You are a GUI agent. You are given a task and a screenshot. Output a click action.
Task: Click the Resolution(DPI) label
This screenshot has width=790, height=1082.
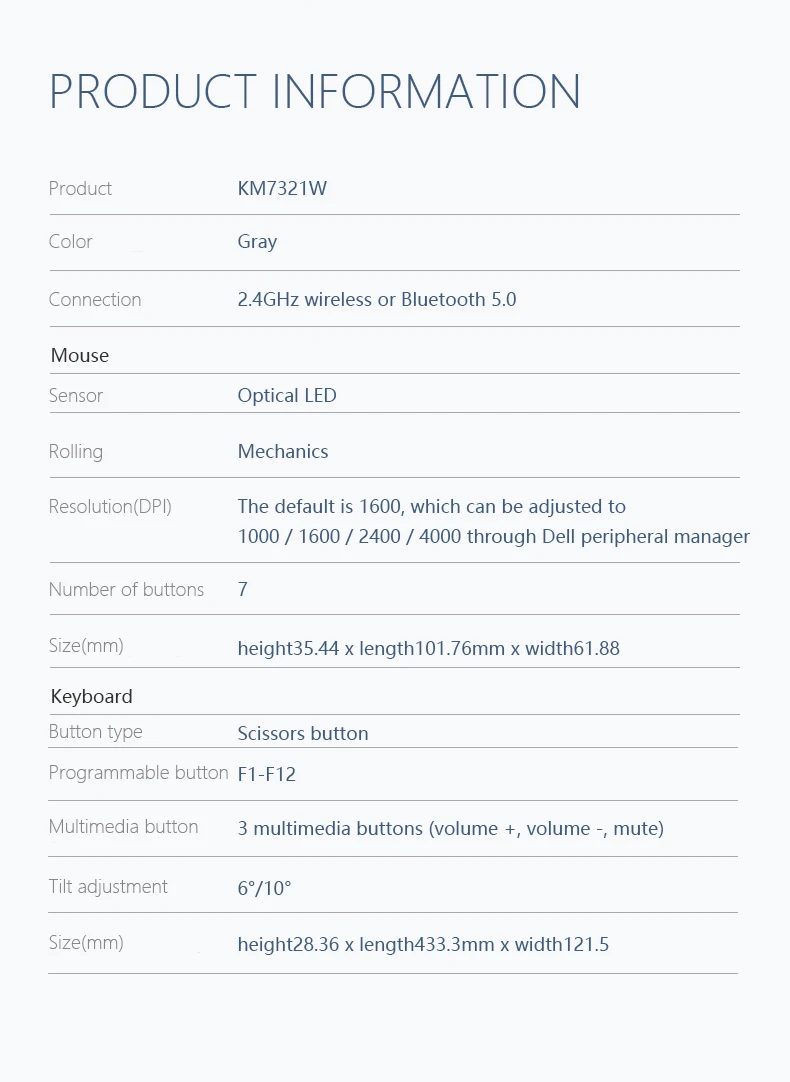pyautogui.click(x=110, y=507)
